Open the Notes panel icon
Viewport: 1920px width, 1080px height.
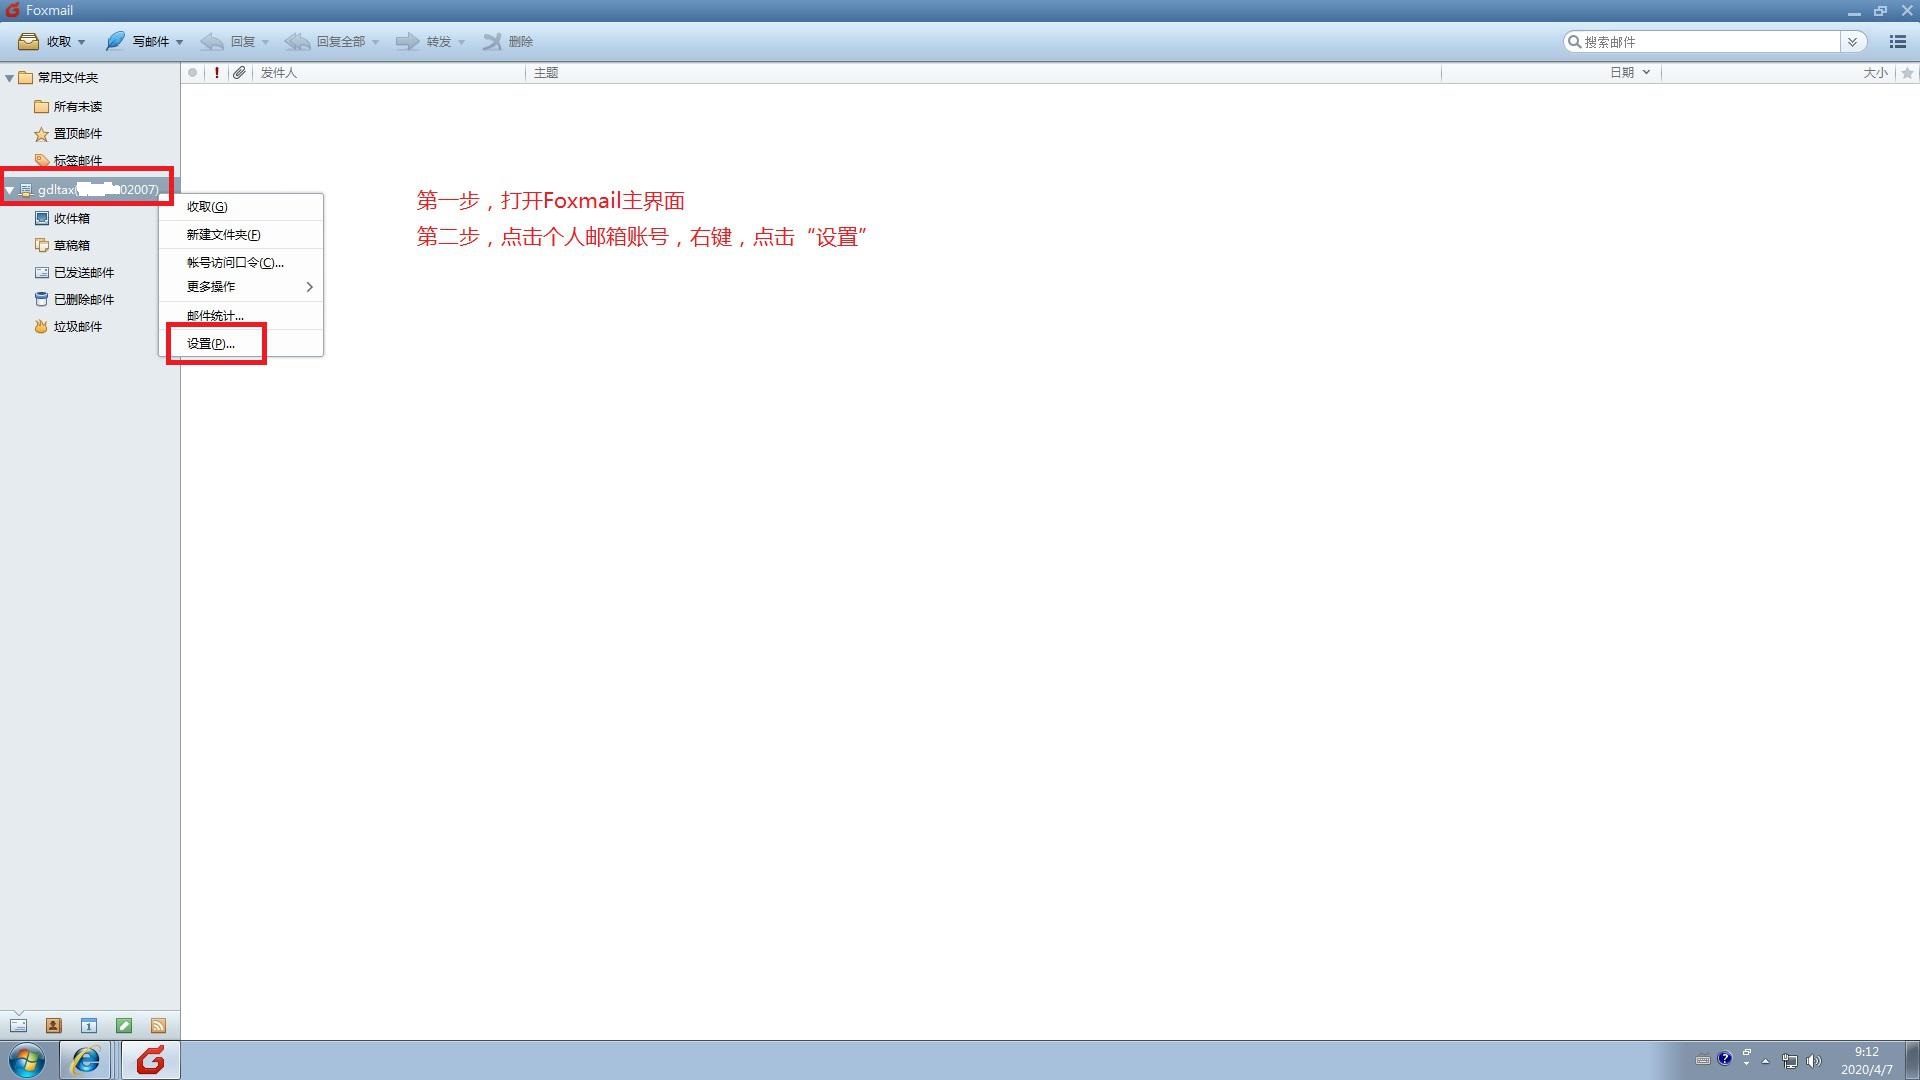click(x=124, y=1025)
